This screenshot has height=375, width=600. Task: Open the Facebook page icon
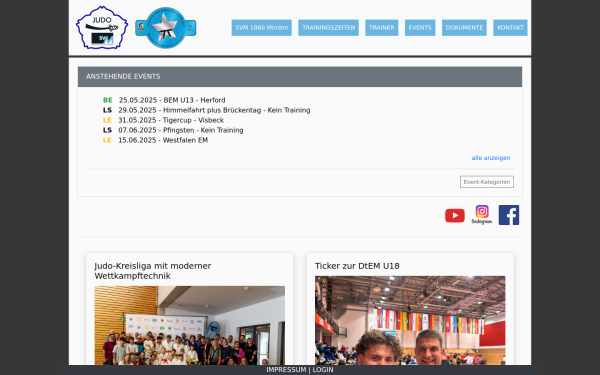pyautogui.click(x=509, y=215)
